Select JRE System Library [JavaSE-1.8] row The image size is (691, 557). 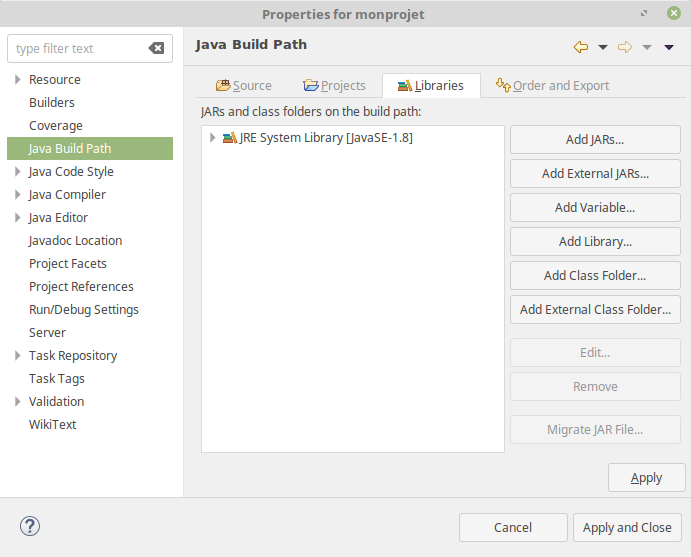point(353,138)
